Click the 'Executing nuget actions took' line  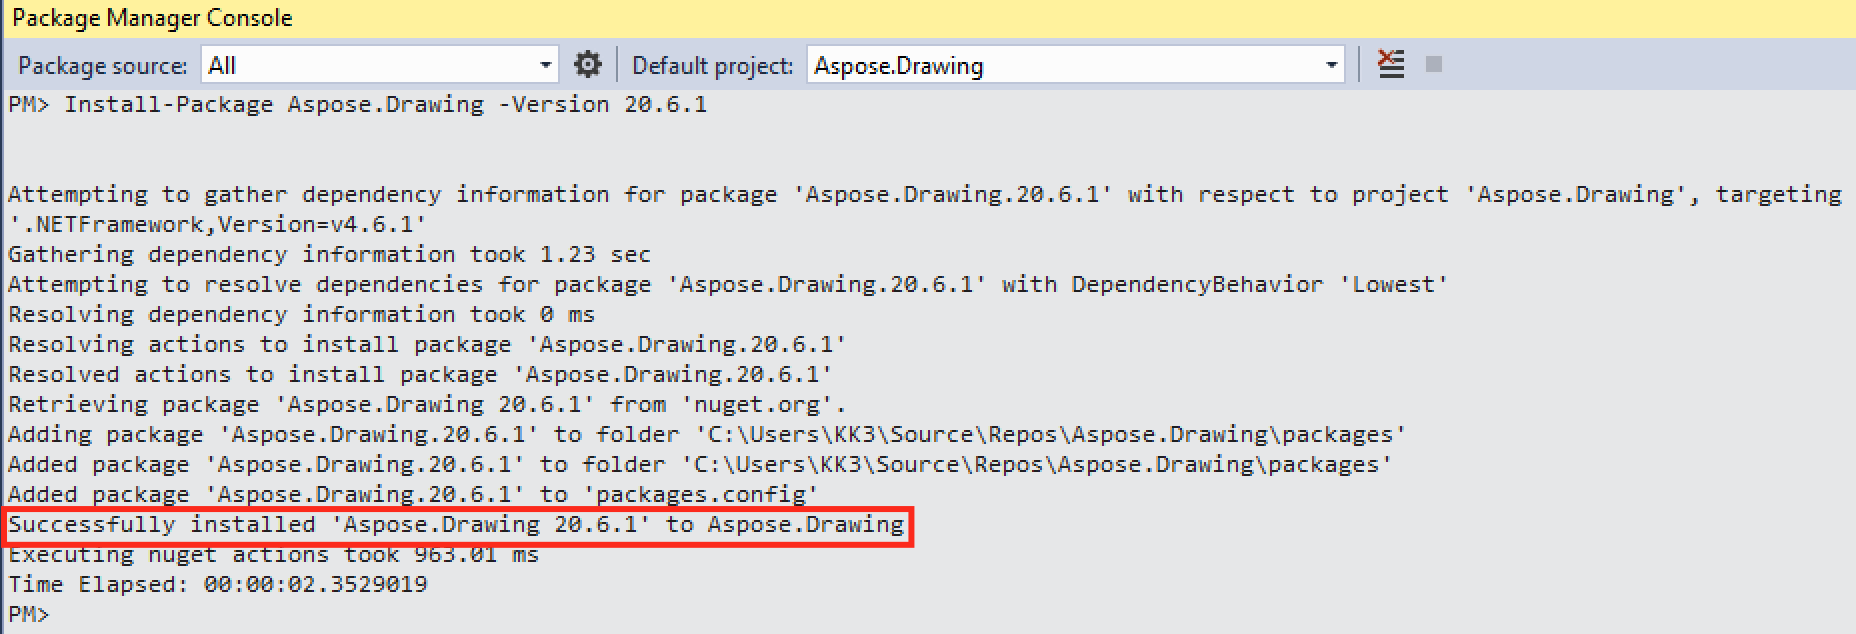pyautogui.click(x=274, y=554)
